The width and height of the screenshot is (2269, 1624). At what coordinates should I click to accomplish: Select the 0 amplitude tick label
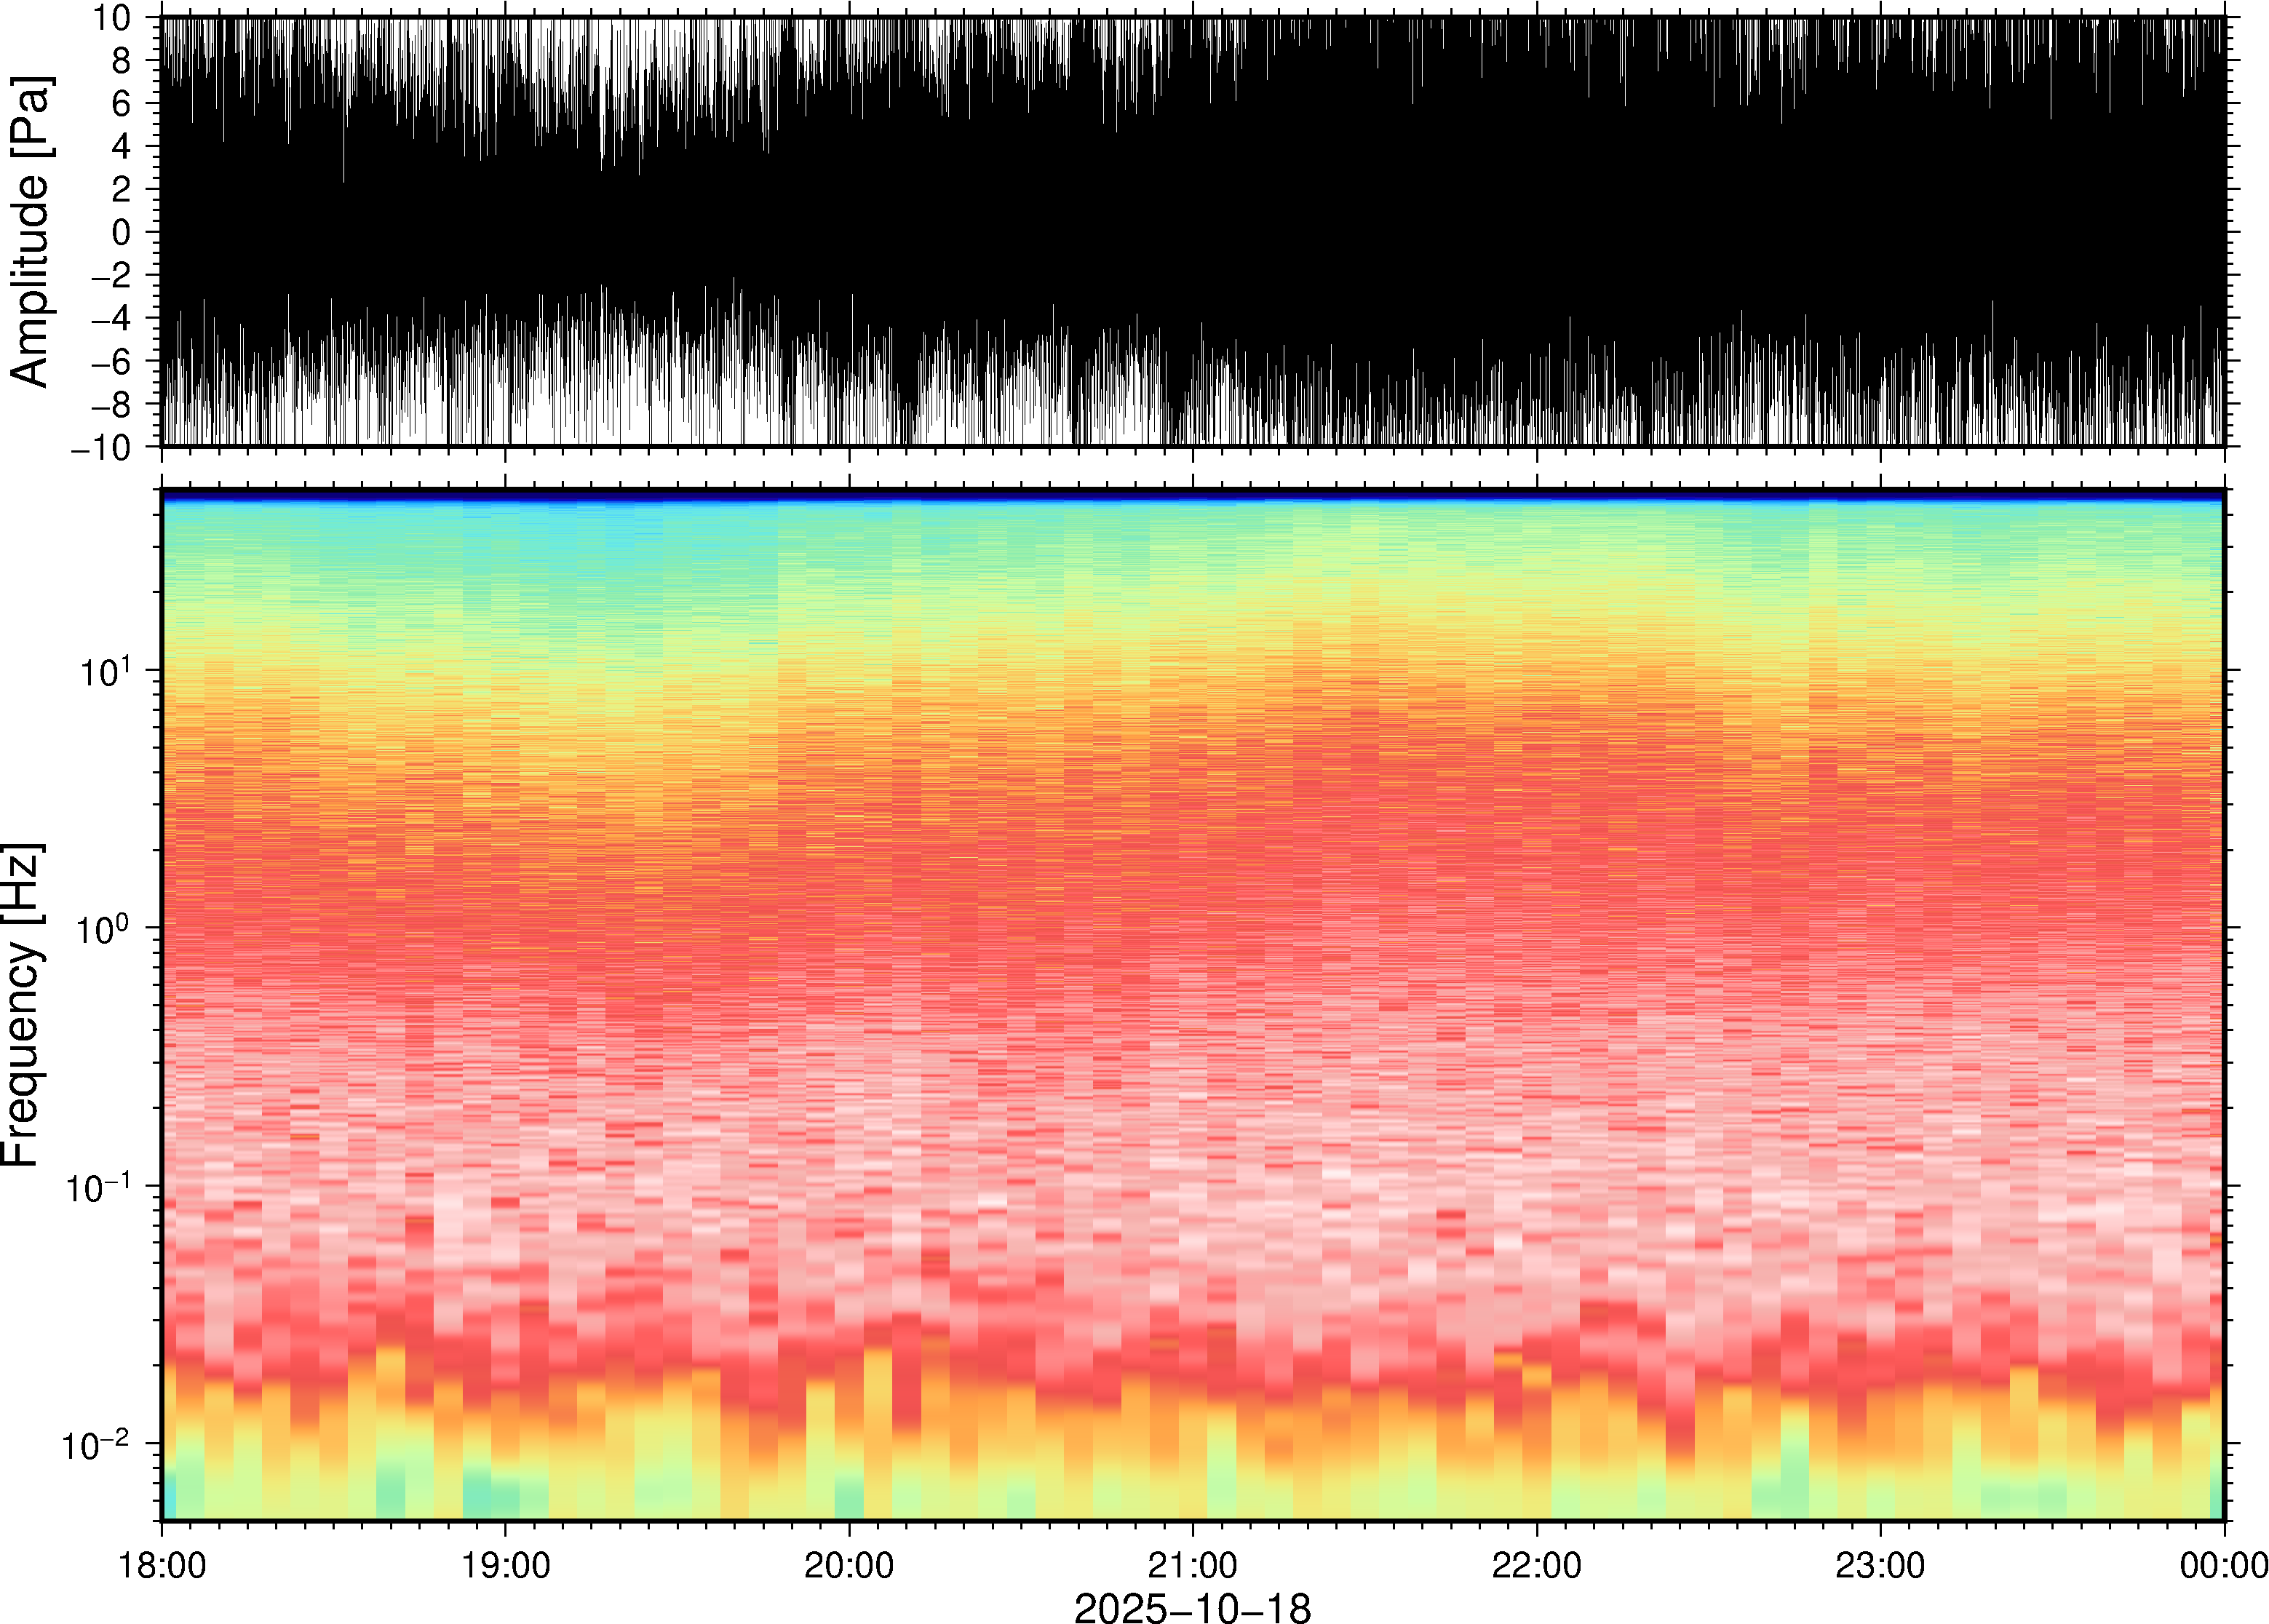[121, 232]
